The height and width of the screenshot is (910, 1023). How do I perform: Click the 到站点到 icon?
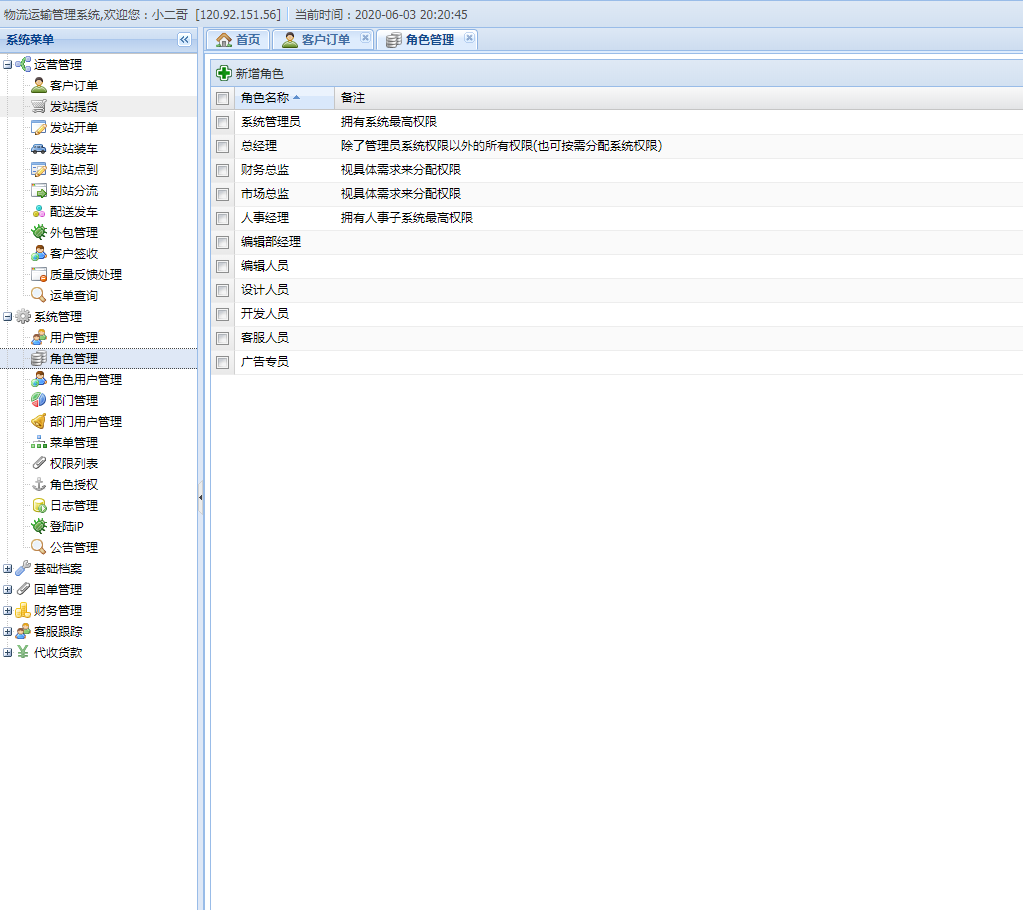[38, 170]
